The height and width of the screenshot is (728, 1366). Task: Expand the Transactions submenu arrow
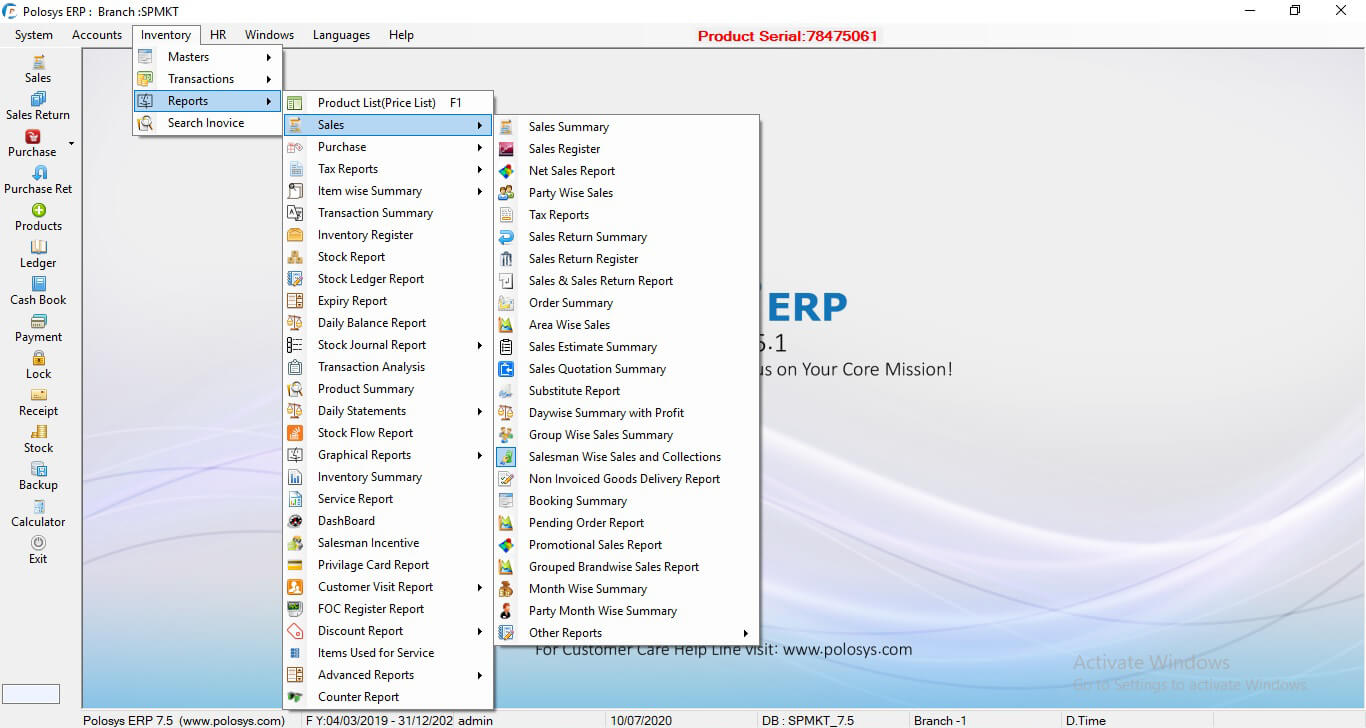click(x=269, y=79)
